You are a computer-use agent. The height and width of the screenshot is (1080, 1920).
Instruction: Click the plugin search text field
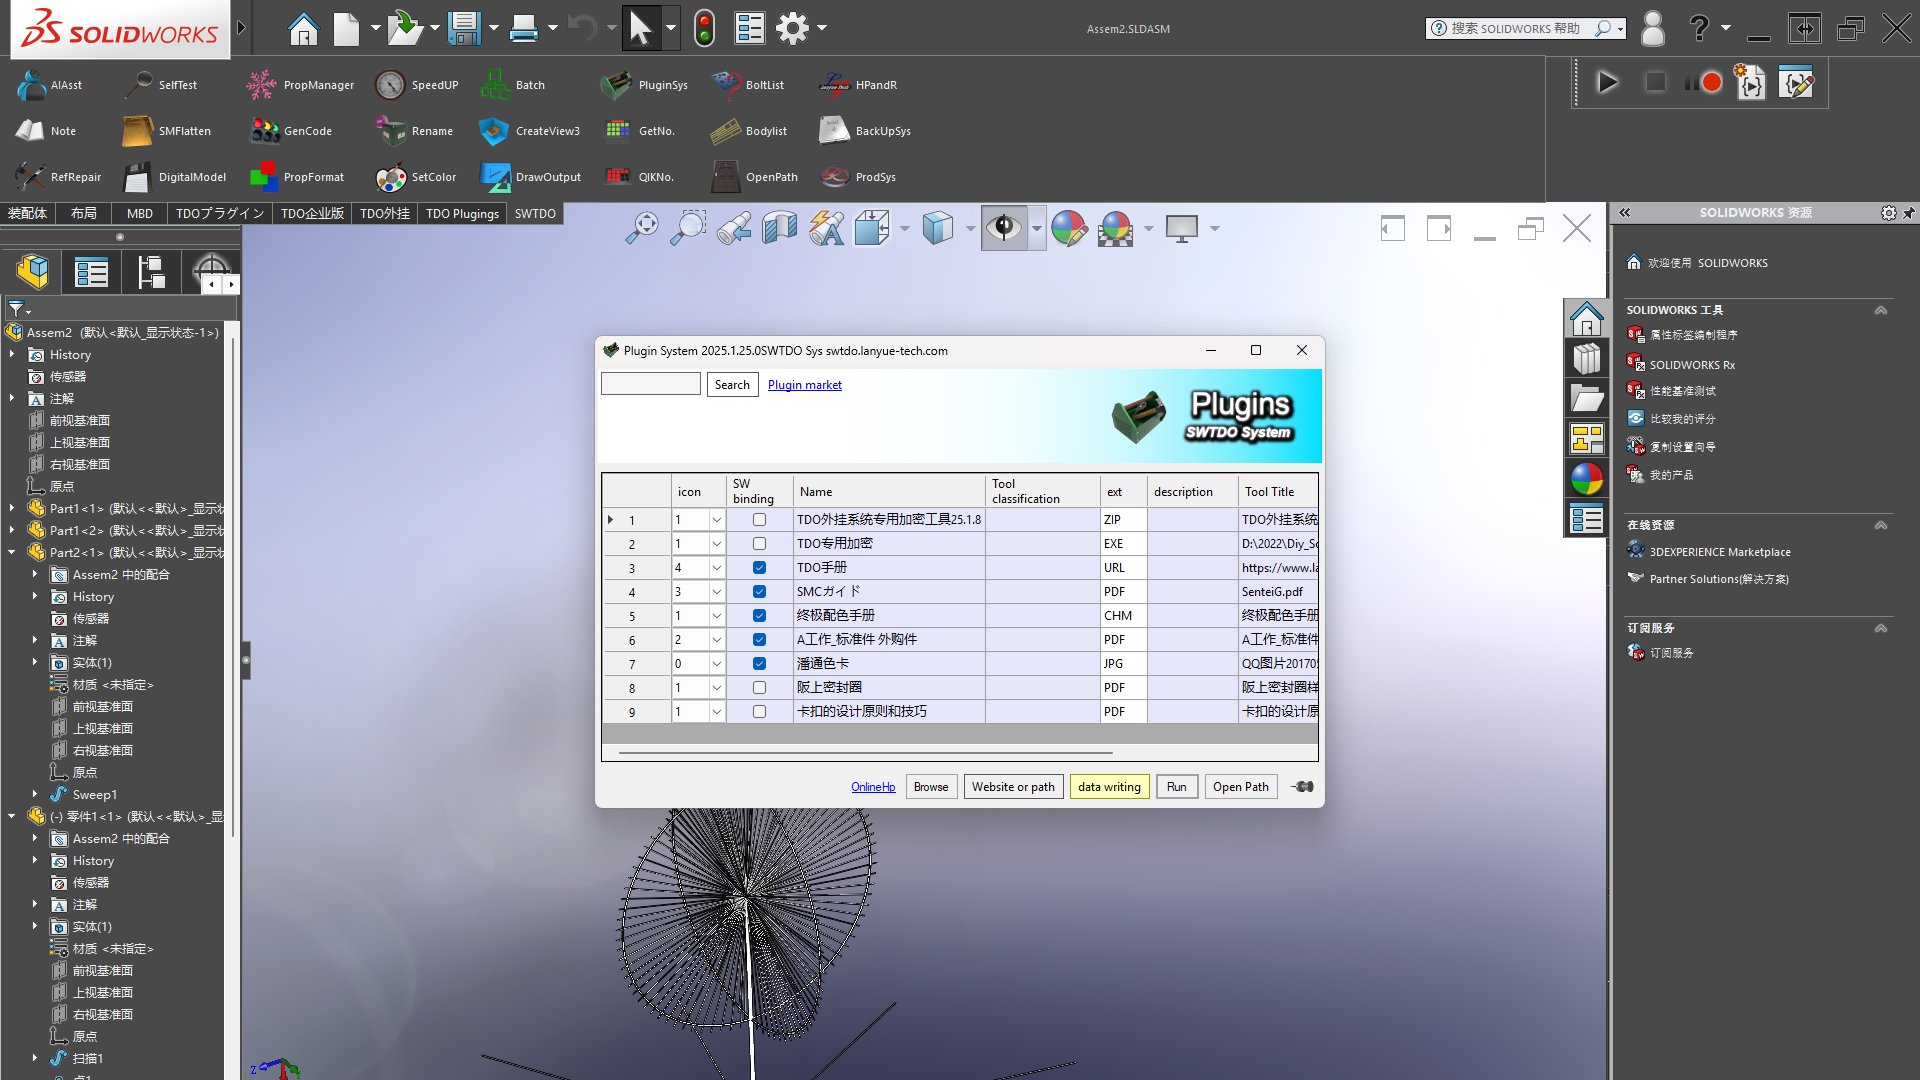[x=650, y=385]
